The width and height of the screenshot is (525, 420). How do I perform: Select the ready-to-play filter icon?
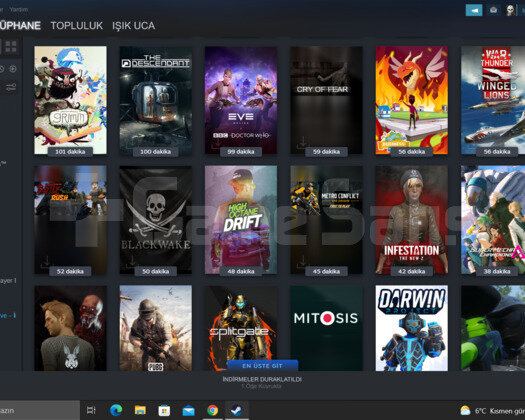click(x=13, y=69)
